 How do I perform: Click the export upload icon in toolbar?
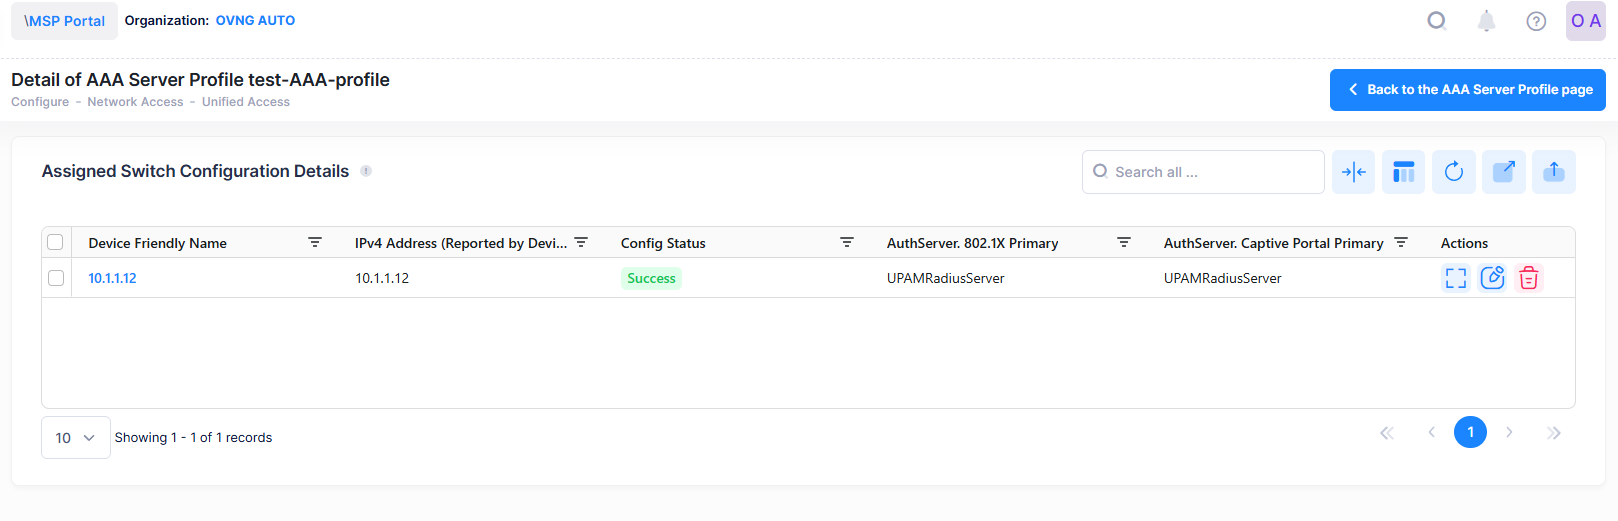tap(1553, 172)
